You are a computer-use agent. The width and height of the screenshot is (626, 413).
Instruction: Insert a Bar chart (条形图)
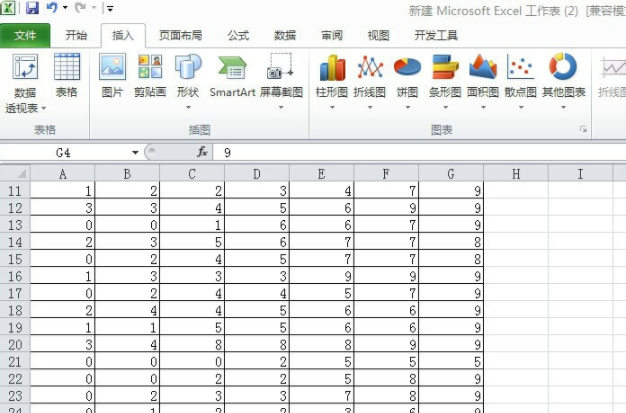tap(445, 82)
